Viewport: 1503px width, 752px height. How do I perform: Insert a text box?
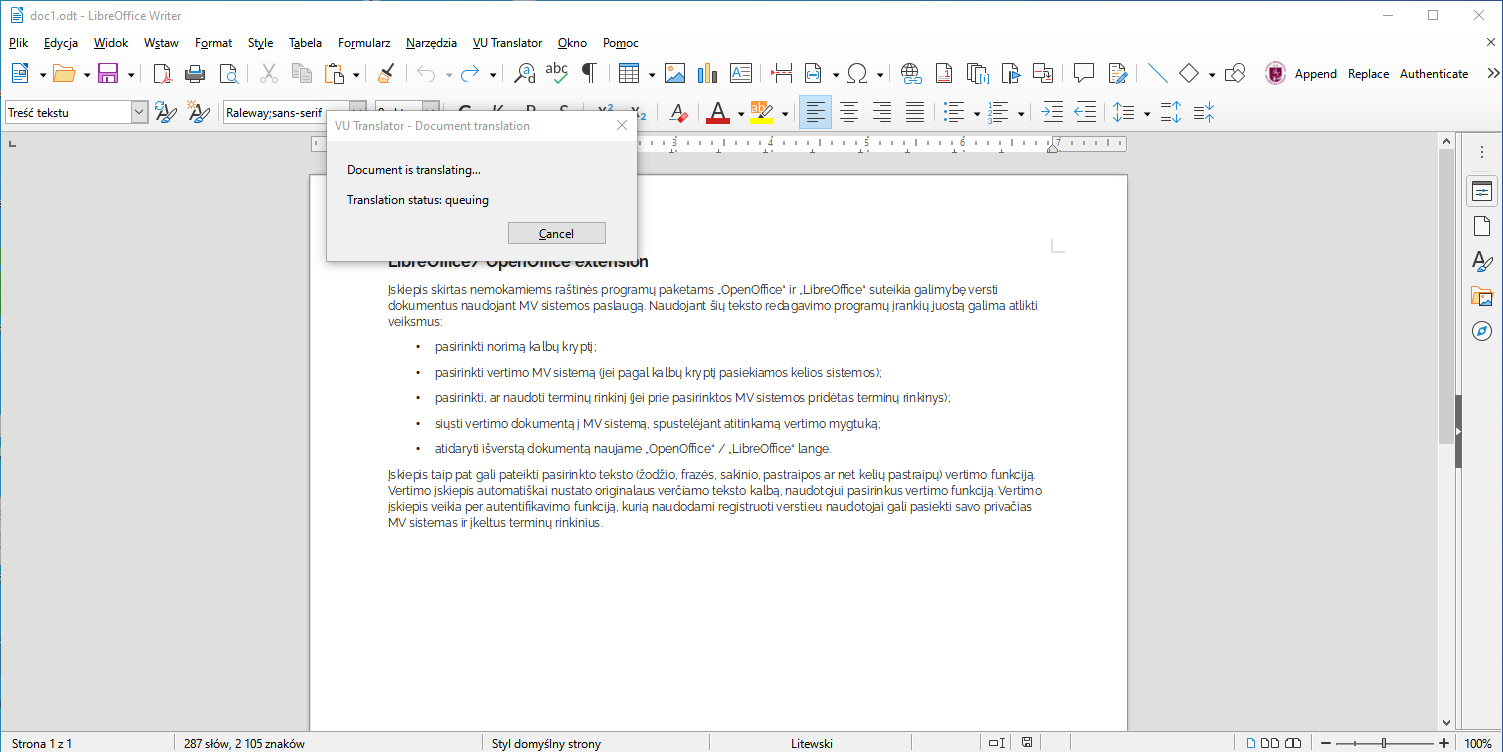tap(741, 73)
